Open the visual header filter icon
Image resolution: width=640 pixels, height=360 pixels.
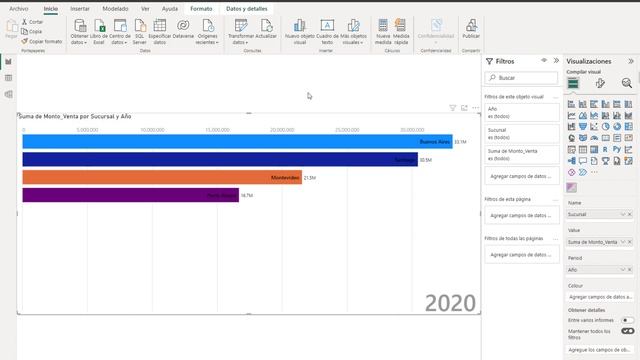coord(452,108)
